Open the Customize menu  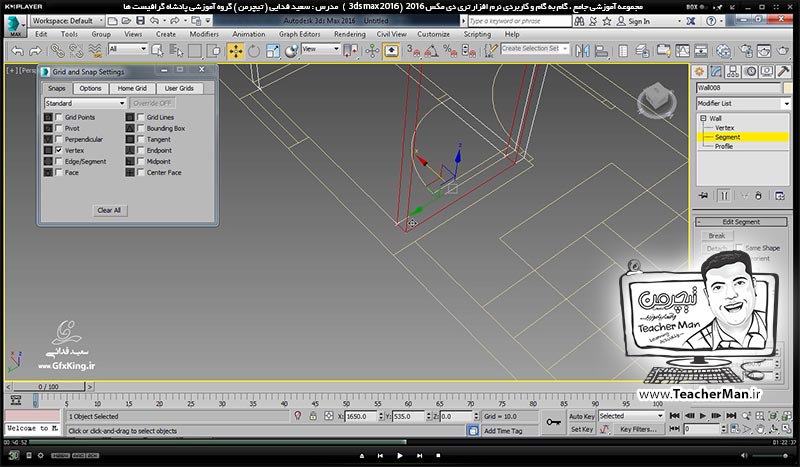tap(433, 34)
